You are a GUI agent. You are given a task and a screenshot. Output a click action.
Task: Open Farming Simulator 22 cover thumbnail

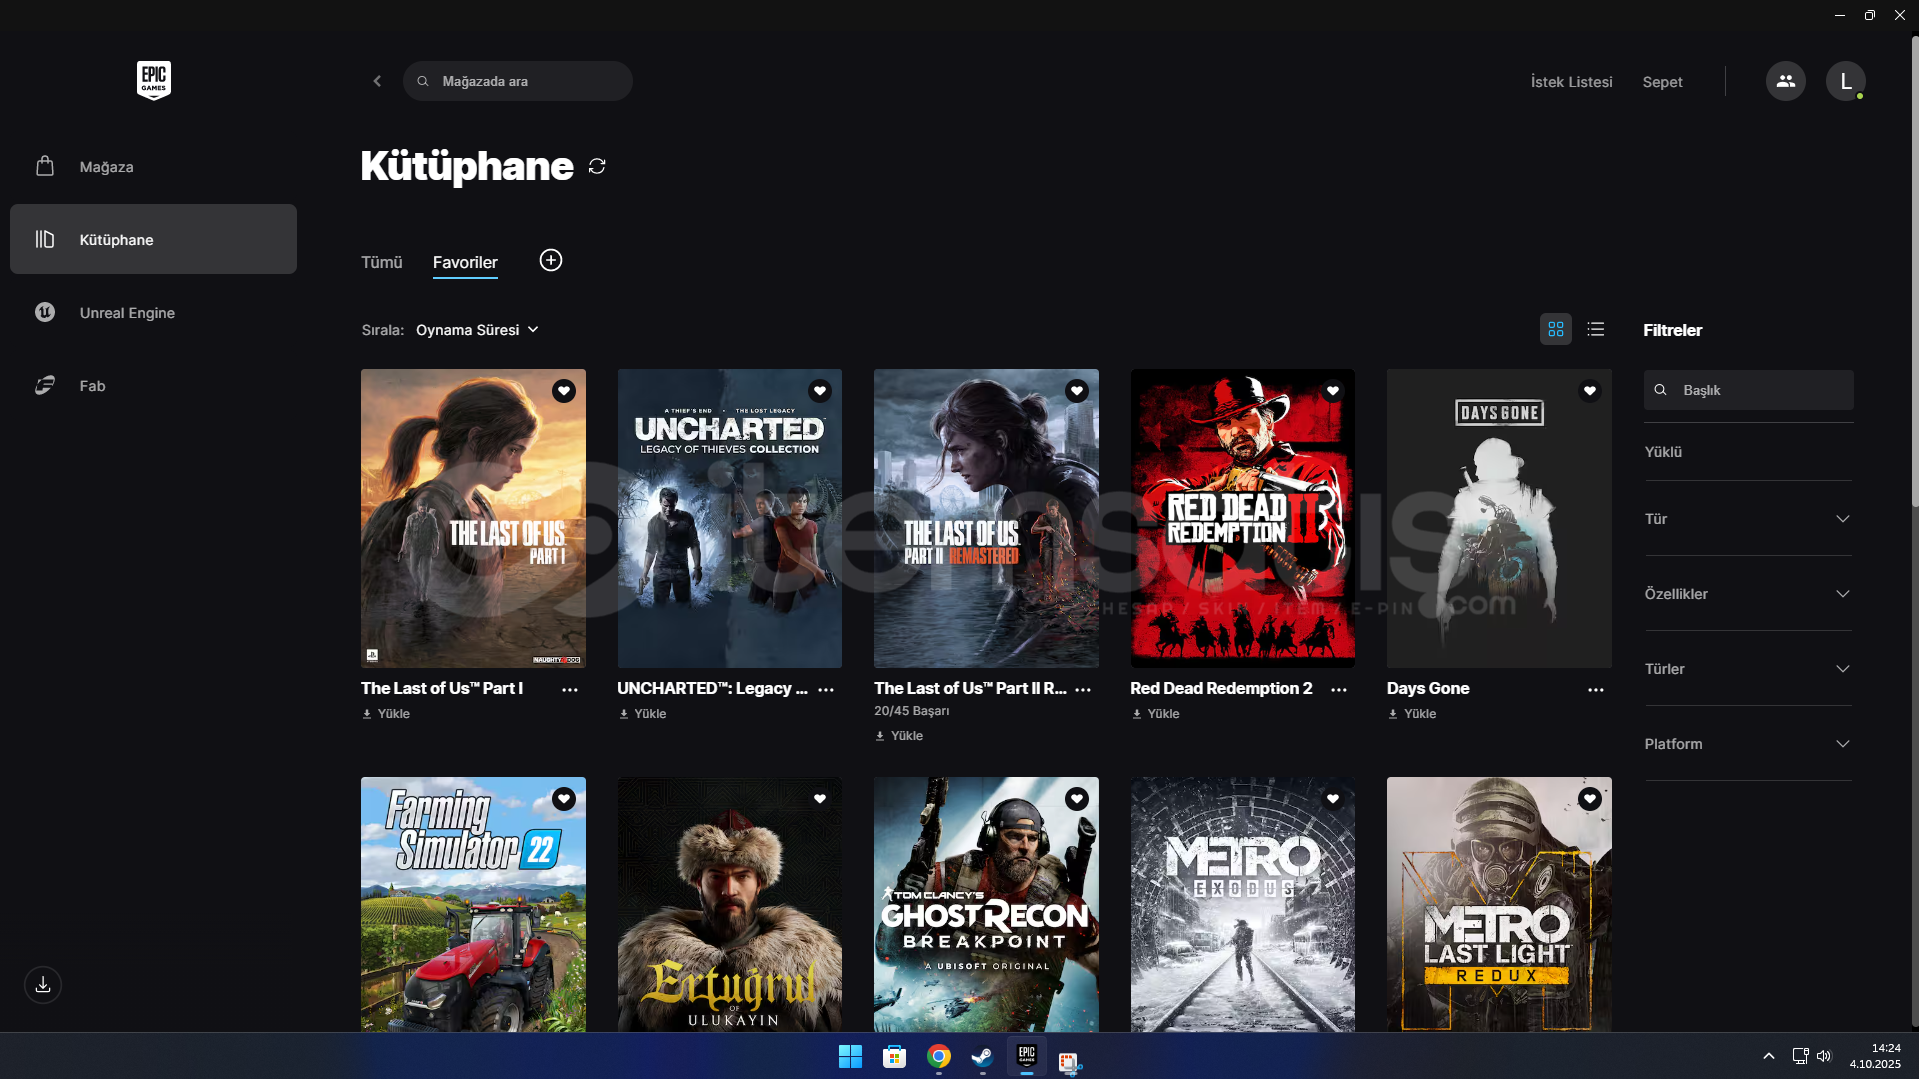click(473, 904)
